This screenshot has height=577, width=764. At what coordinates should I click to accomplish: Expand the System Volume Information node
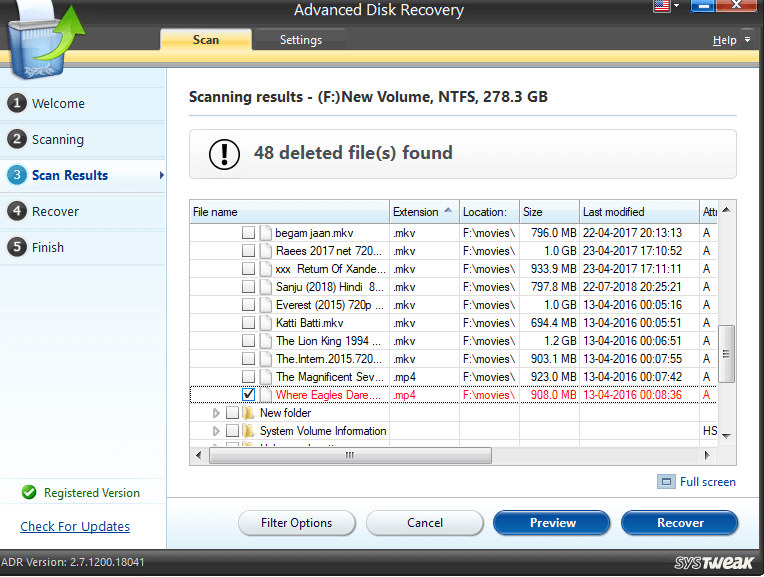click(216, 431)
